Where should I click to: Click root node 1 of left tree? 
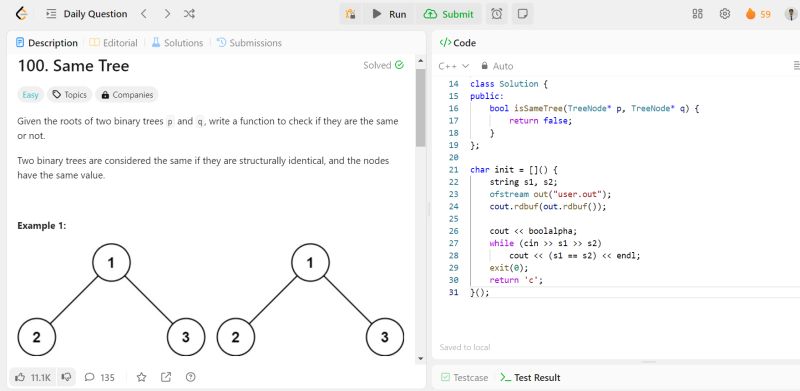click(111, 262)
